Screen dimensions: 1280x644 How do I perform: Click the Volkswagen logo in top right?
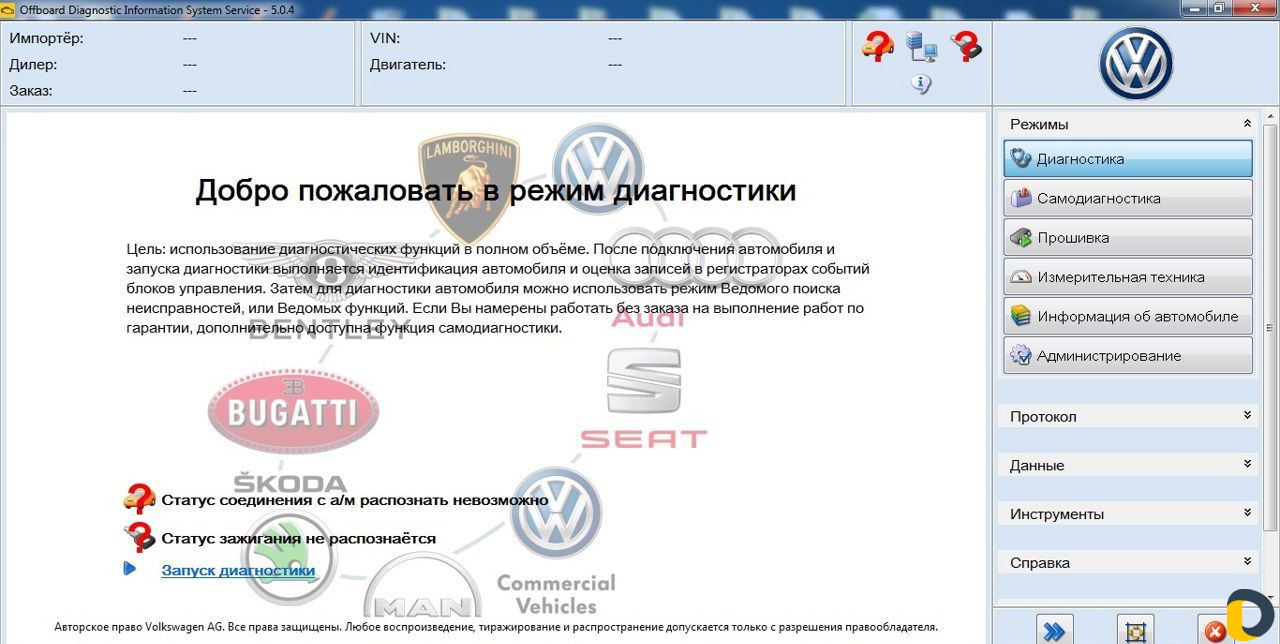(x=1136, y=63)
